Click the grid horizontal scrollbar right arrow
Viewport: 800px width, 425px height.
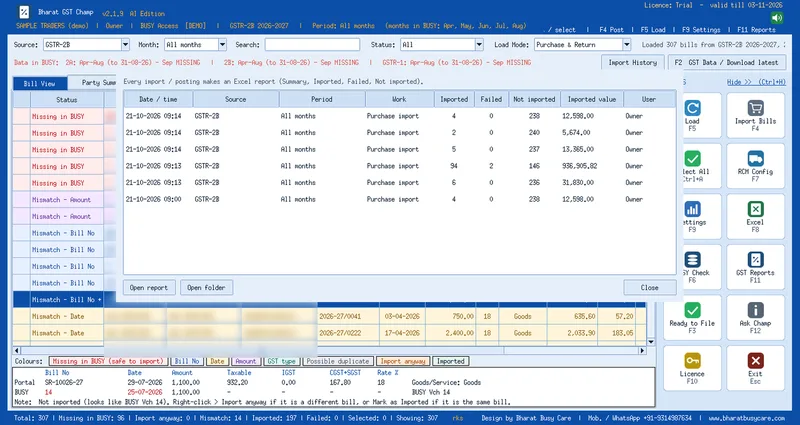[x=642, y=351]
